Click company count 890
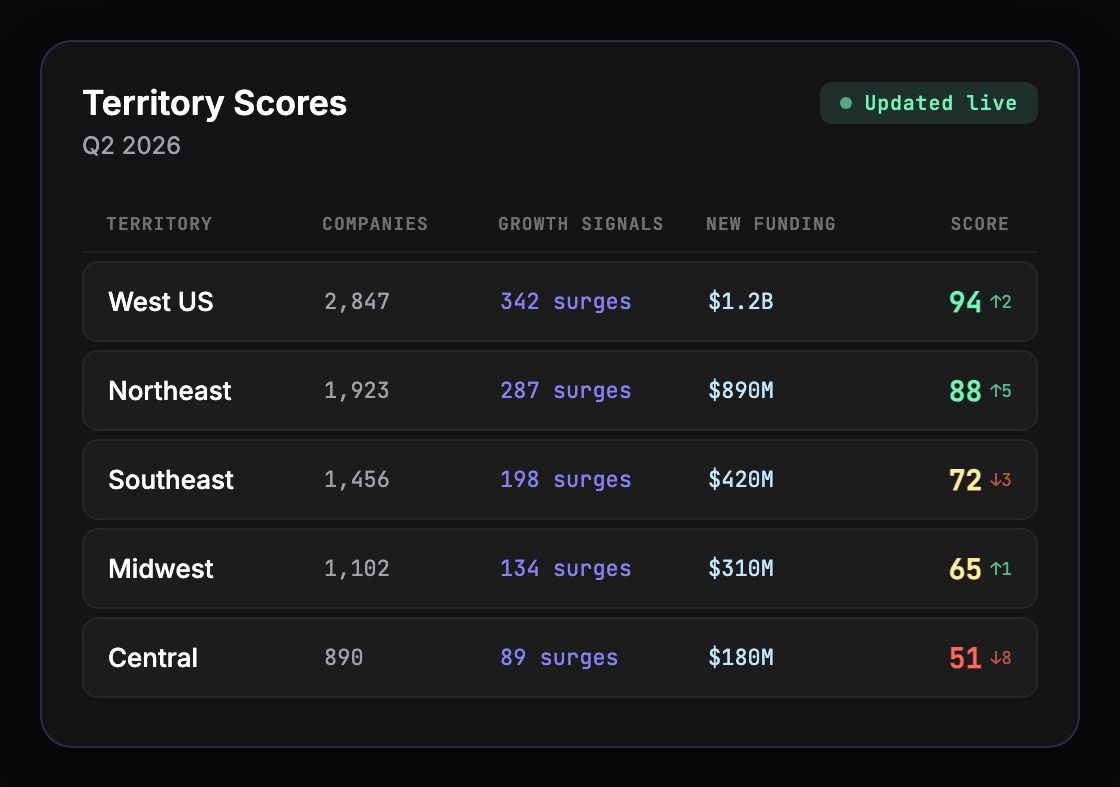This screenshot has width=1120, height=787. (x=344, y=658)
